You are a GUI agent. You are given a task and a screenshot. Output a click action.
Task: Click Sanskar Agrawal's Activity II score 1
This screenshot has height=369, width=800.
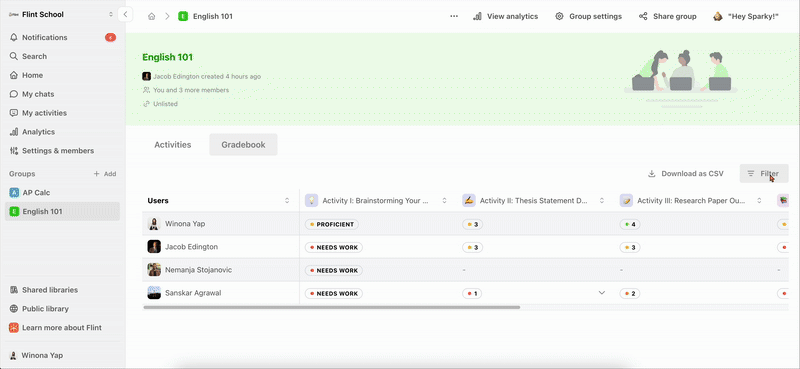coord(472,293)
